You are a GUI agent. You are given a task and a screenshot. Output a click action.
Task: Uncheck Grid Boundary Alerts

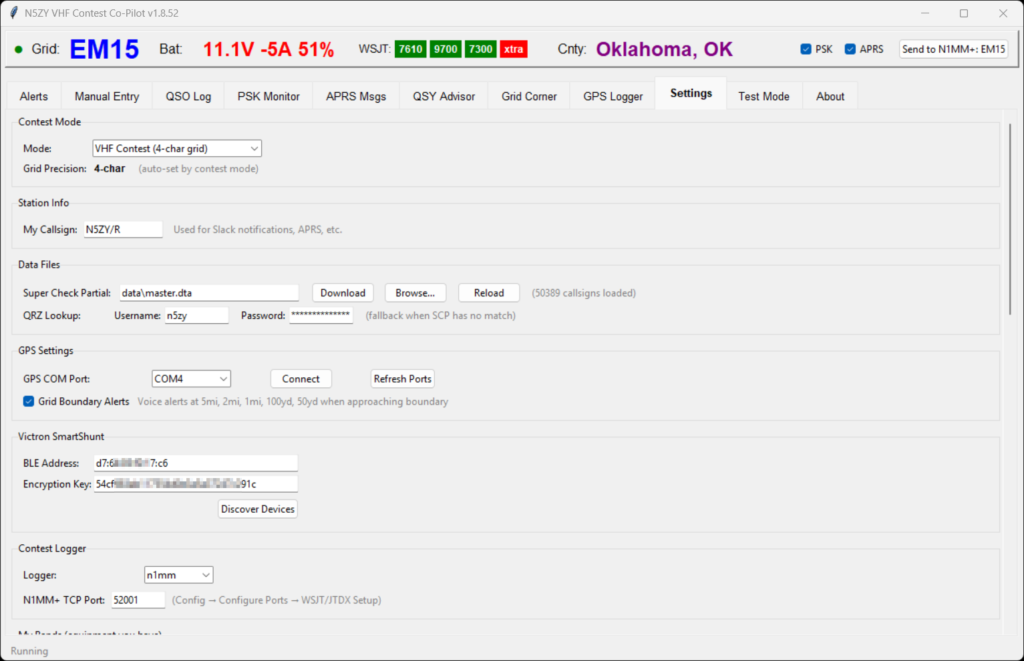[29, 401]
